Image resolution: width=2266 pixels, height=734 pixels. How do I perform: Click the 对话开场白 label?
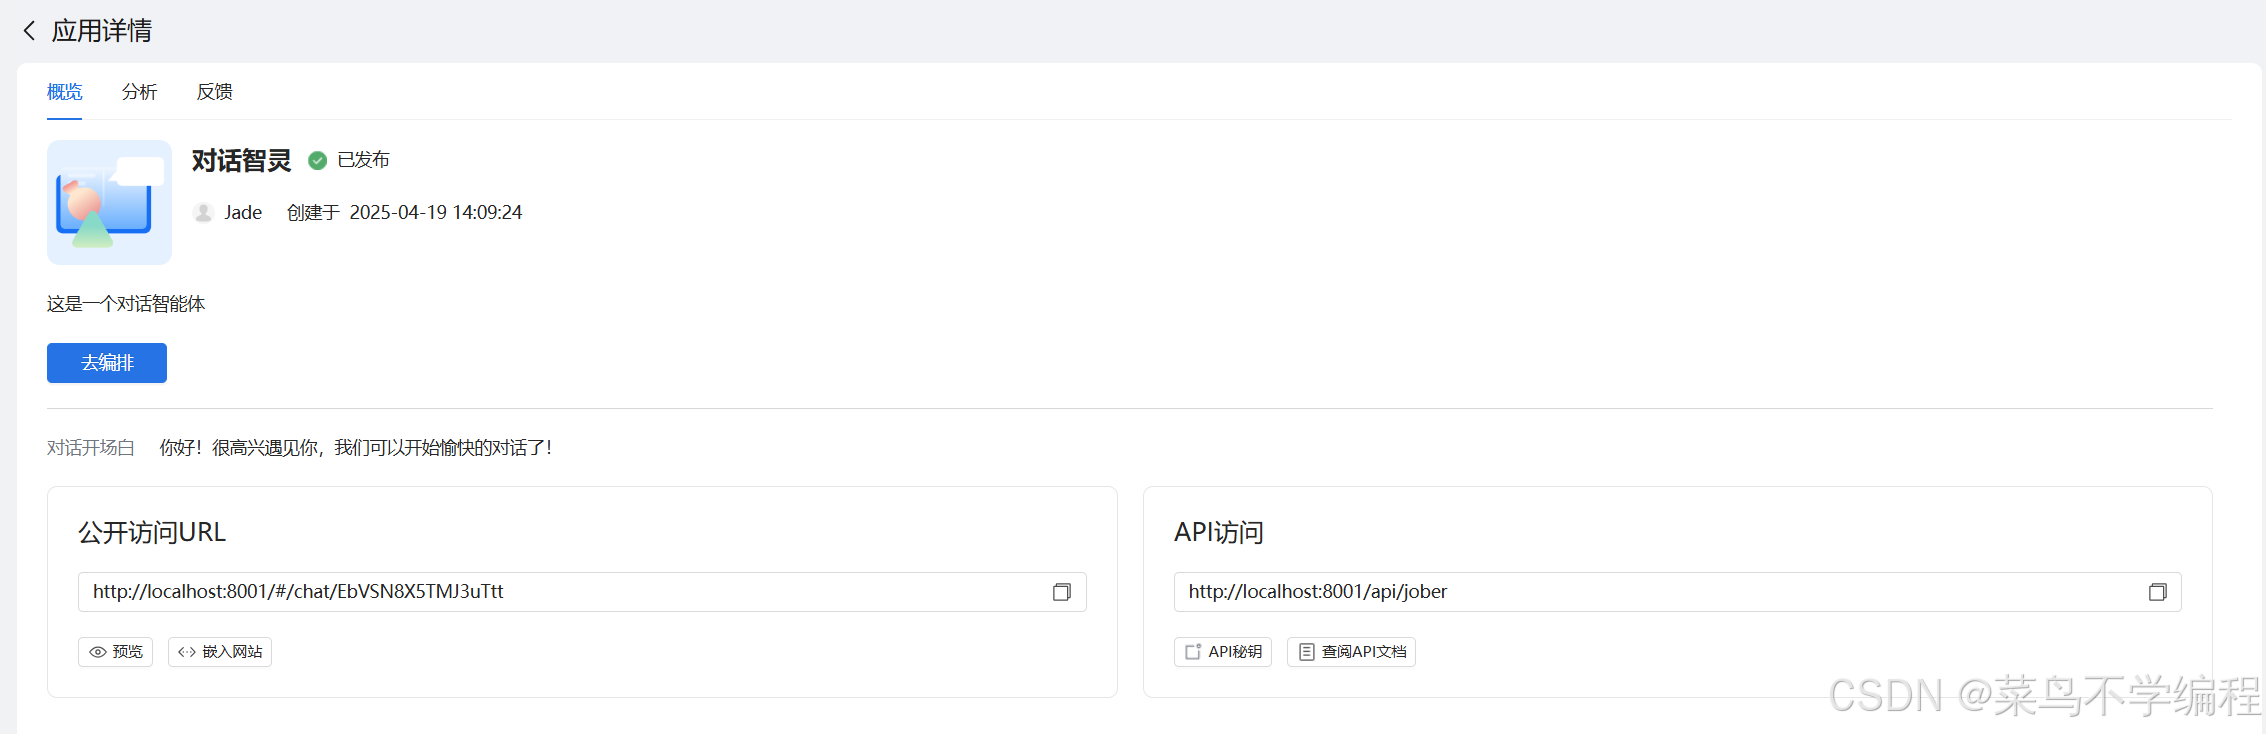(x=91, y=448)
